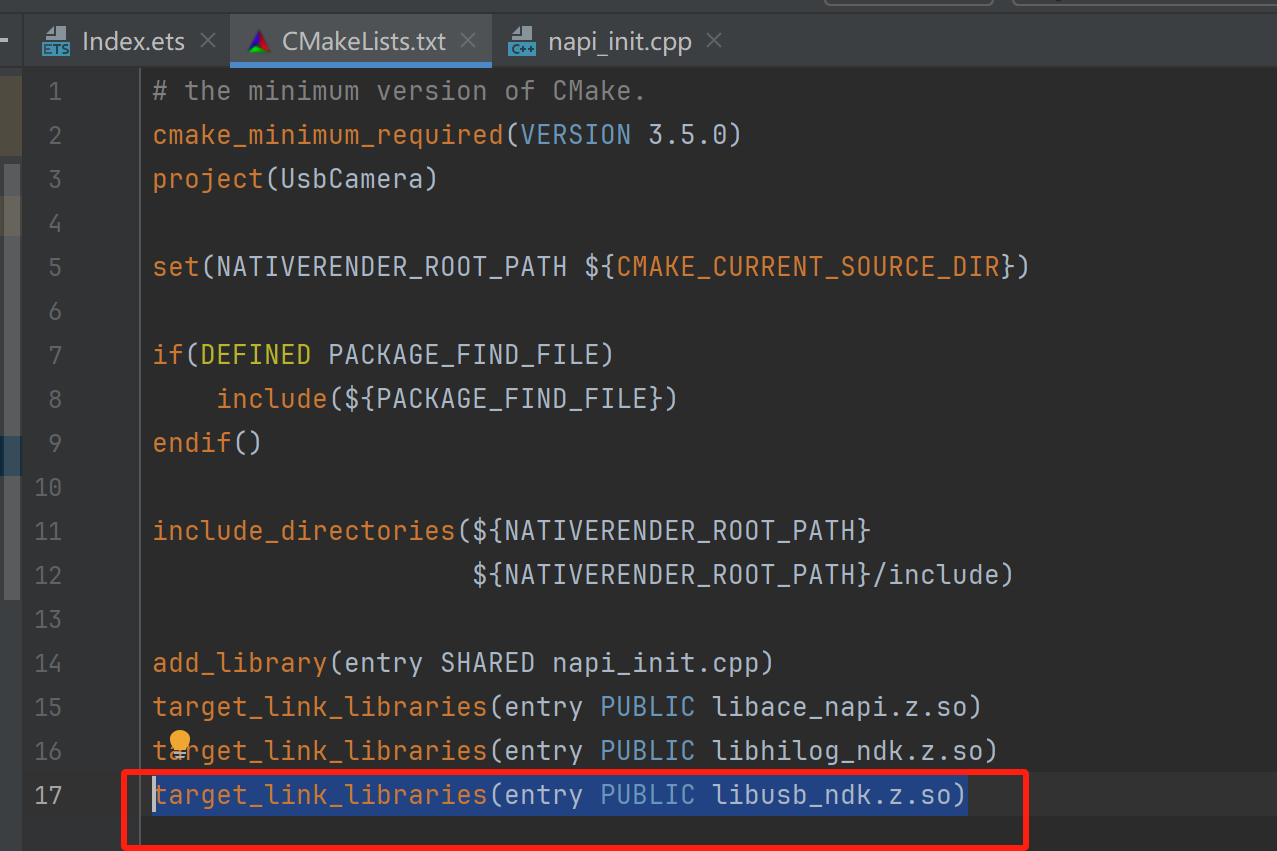Close the napi_init.cpp tab

click(713, 41)
